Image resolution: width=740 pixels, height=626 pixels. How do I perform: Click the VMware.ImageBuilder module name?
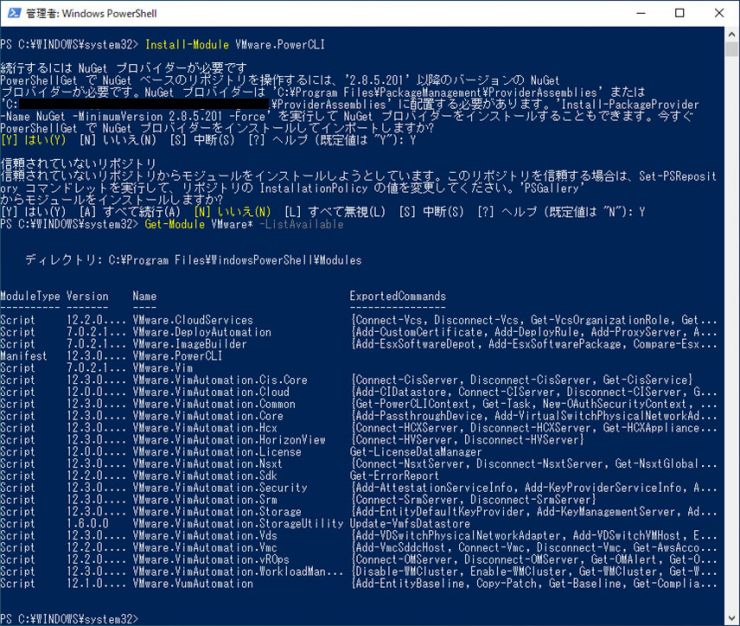(x=190, y=344)
